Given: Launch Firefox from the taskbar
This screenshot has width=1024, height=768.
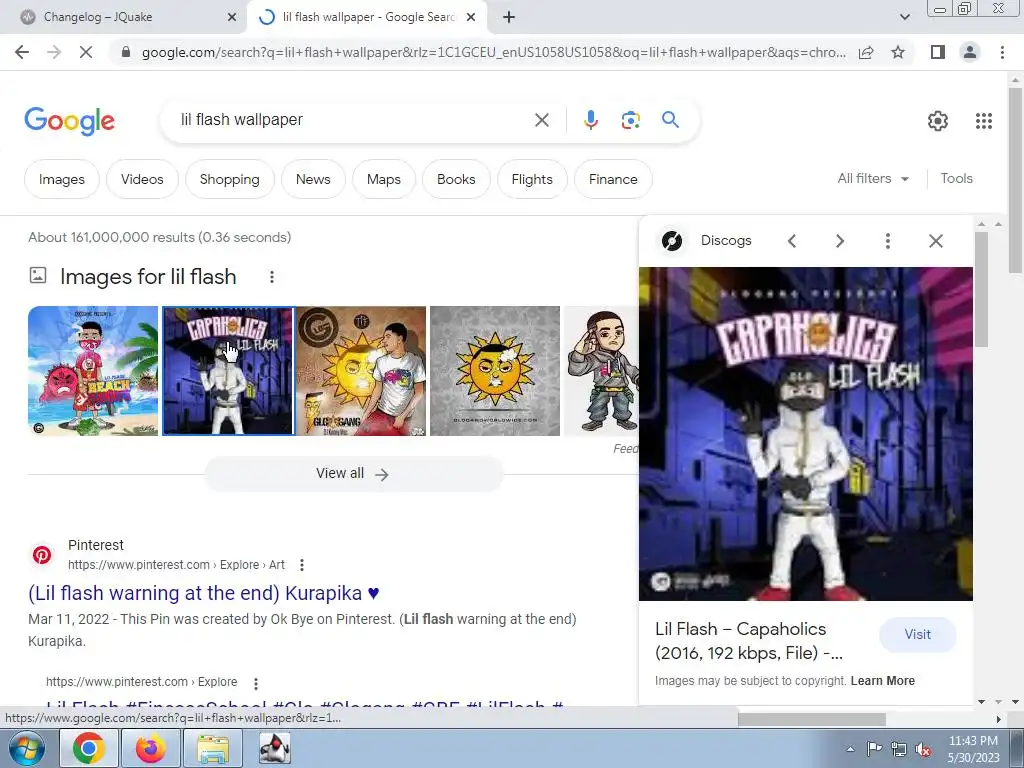Looking at the screenshot, I should click(x=150, y=748).
